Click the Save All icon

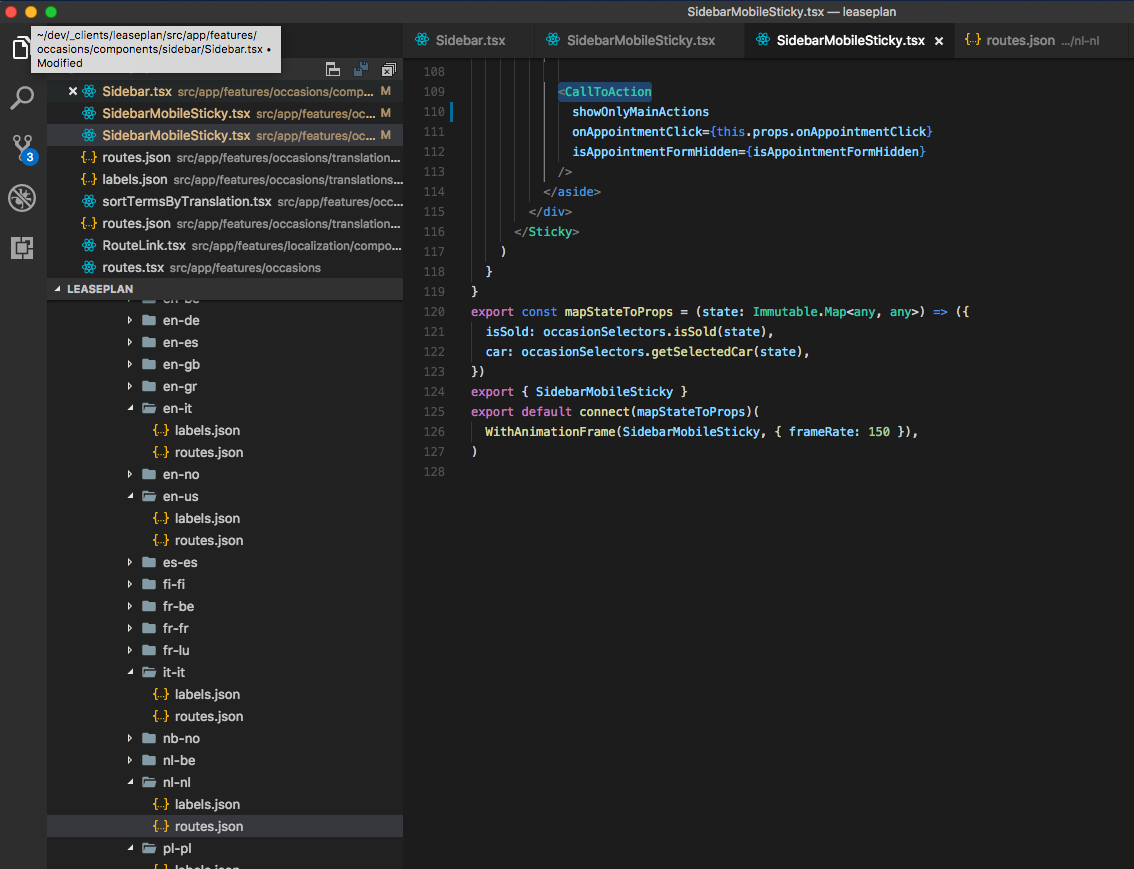(361, 69)
